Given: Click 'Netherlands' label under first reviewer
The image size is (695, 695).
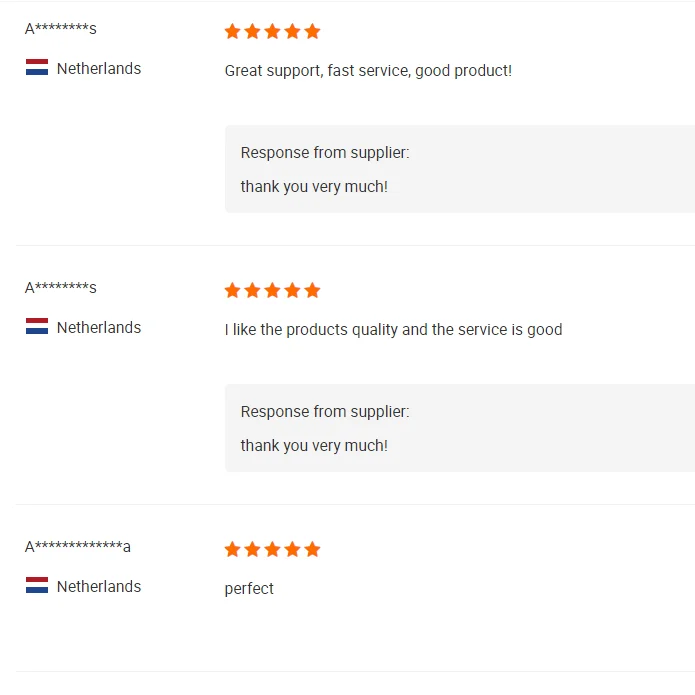Looking at the screenshot, I should point(98,69).
